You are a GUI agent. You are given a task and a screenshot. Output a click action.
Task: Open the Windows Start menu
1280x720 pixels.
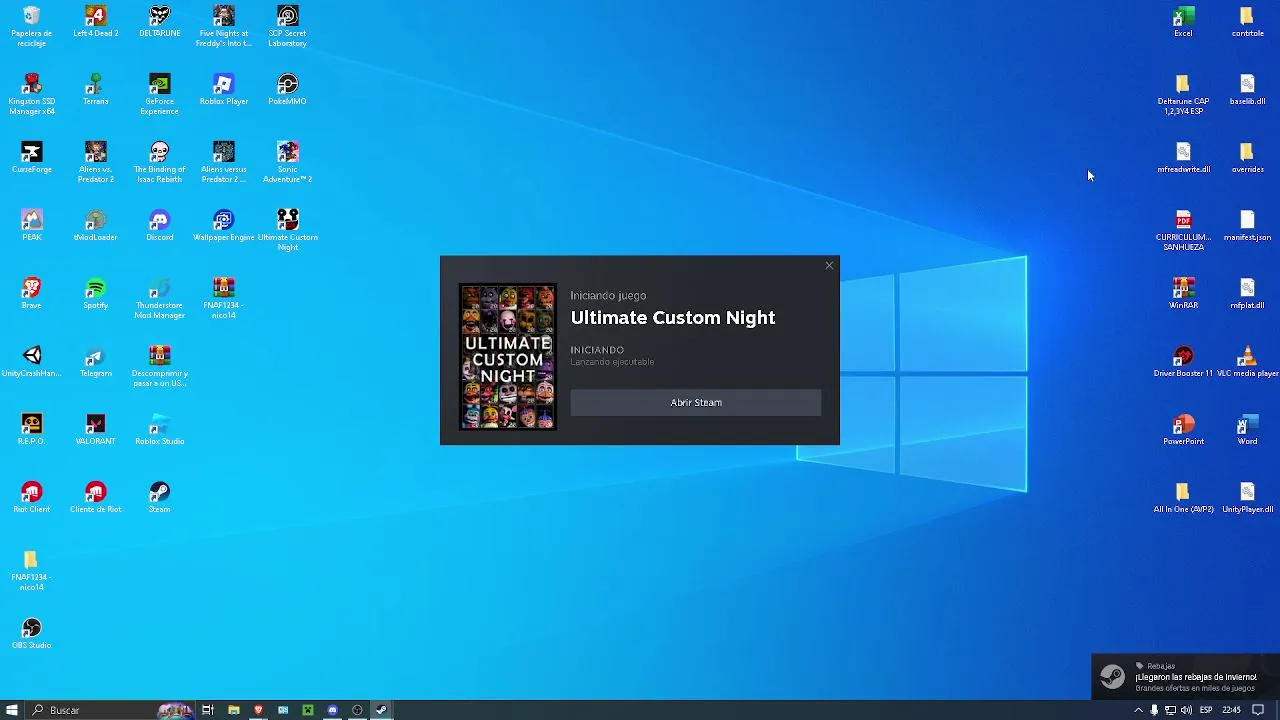[x=12, y=710]
